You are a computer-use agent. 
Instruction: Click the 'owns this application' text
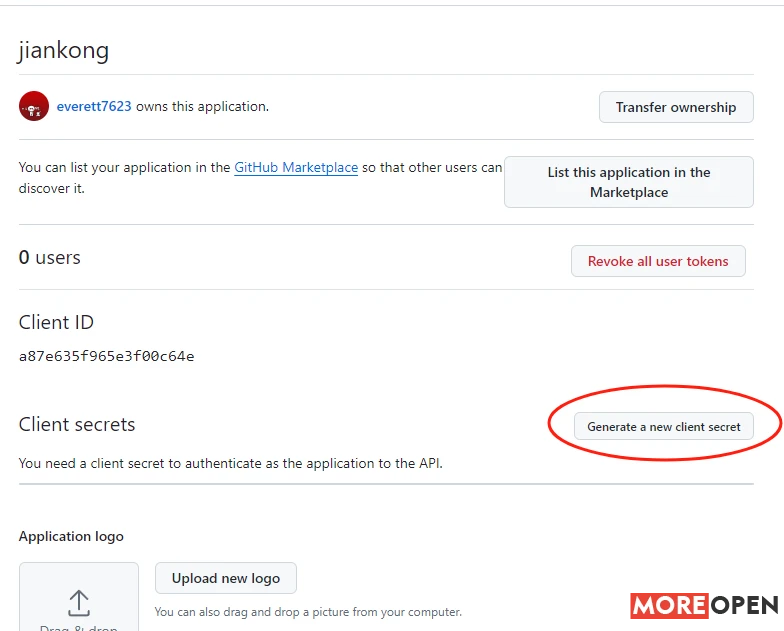[202, 106]
